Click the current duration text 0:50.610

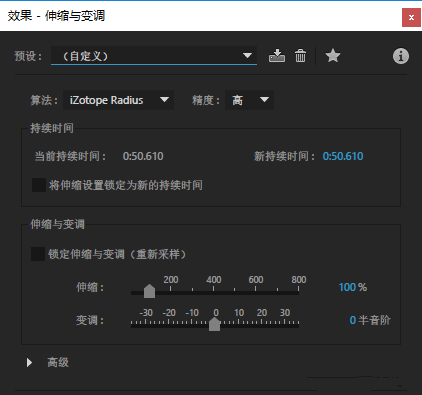coord(143,156)
